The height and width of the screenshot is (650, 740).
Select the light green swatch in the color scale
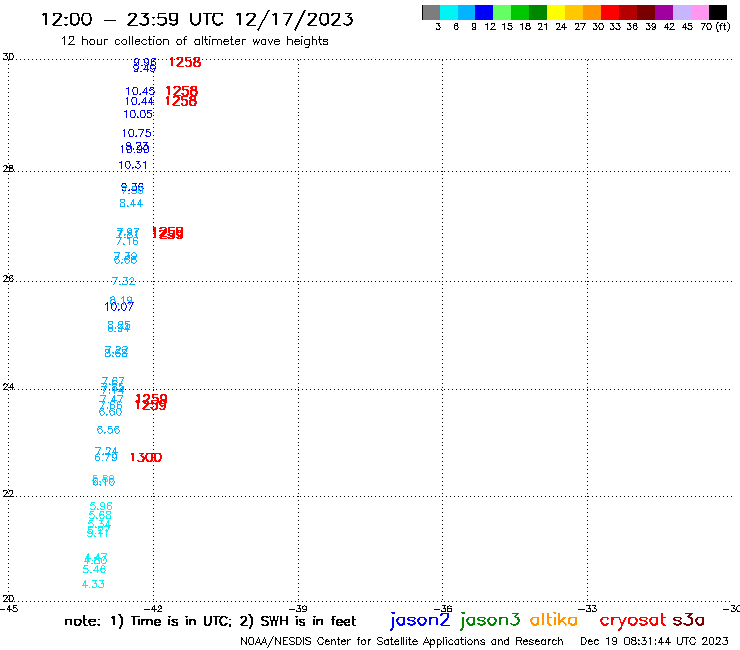point(502,12)
